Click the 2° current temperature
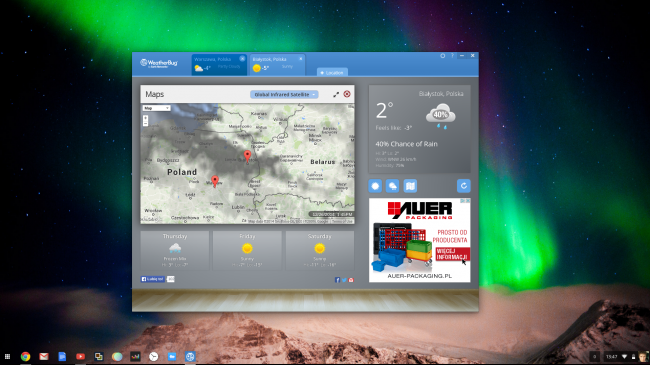Screen dimensions: 650x365 (384, 111)
